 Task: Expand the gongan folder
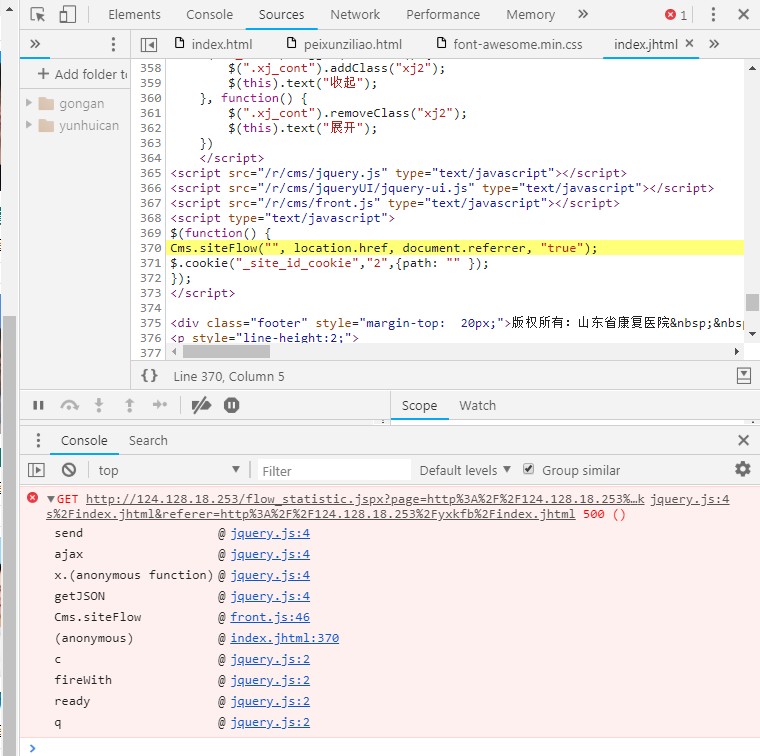click(29, 104)
